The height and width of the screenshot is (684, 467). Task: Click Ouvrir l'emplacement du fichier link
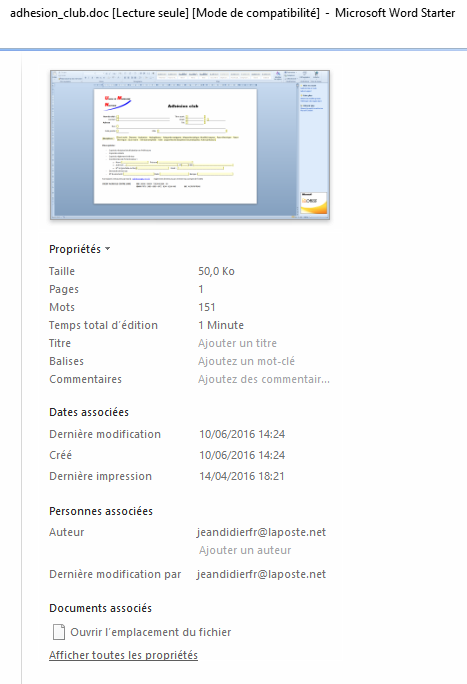pyautogui.click(x=150, y=632)
